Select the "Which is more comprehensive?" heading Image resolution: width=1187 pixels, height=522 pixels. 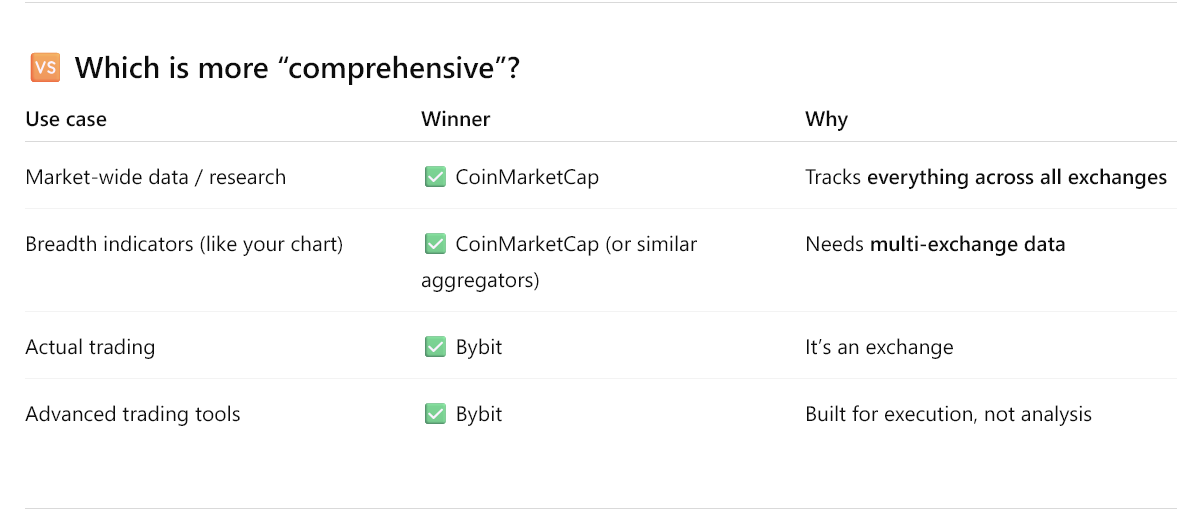(x=297, y=69)
